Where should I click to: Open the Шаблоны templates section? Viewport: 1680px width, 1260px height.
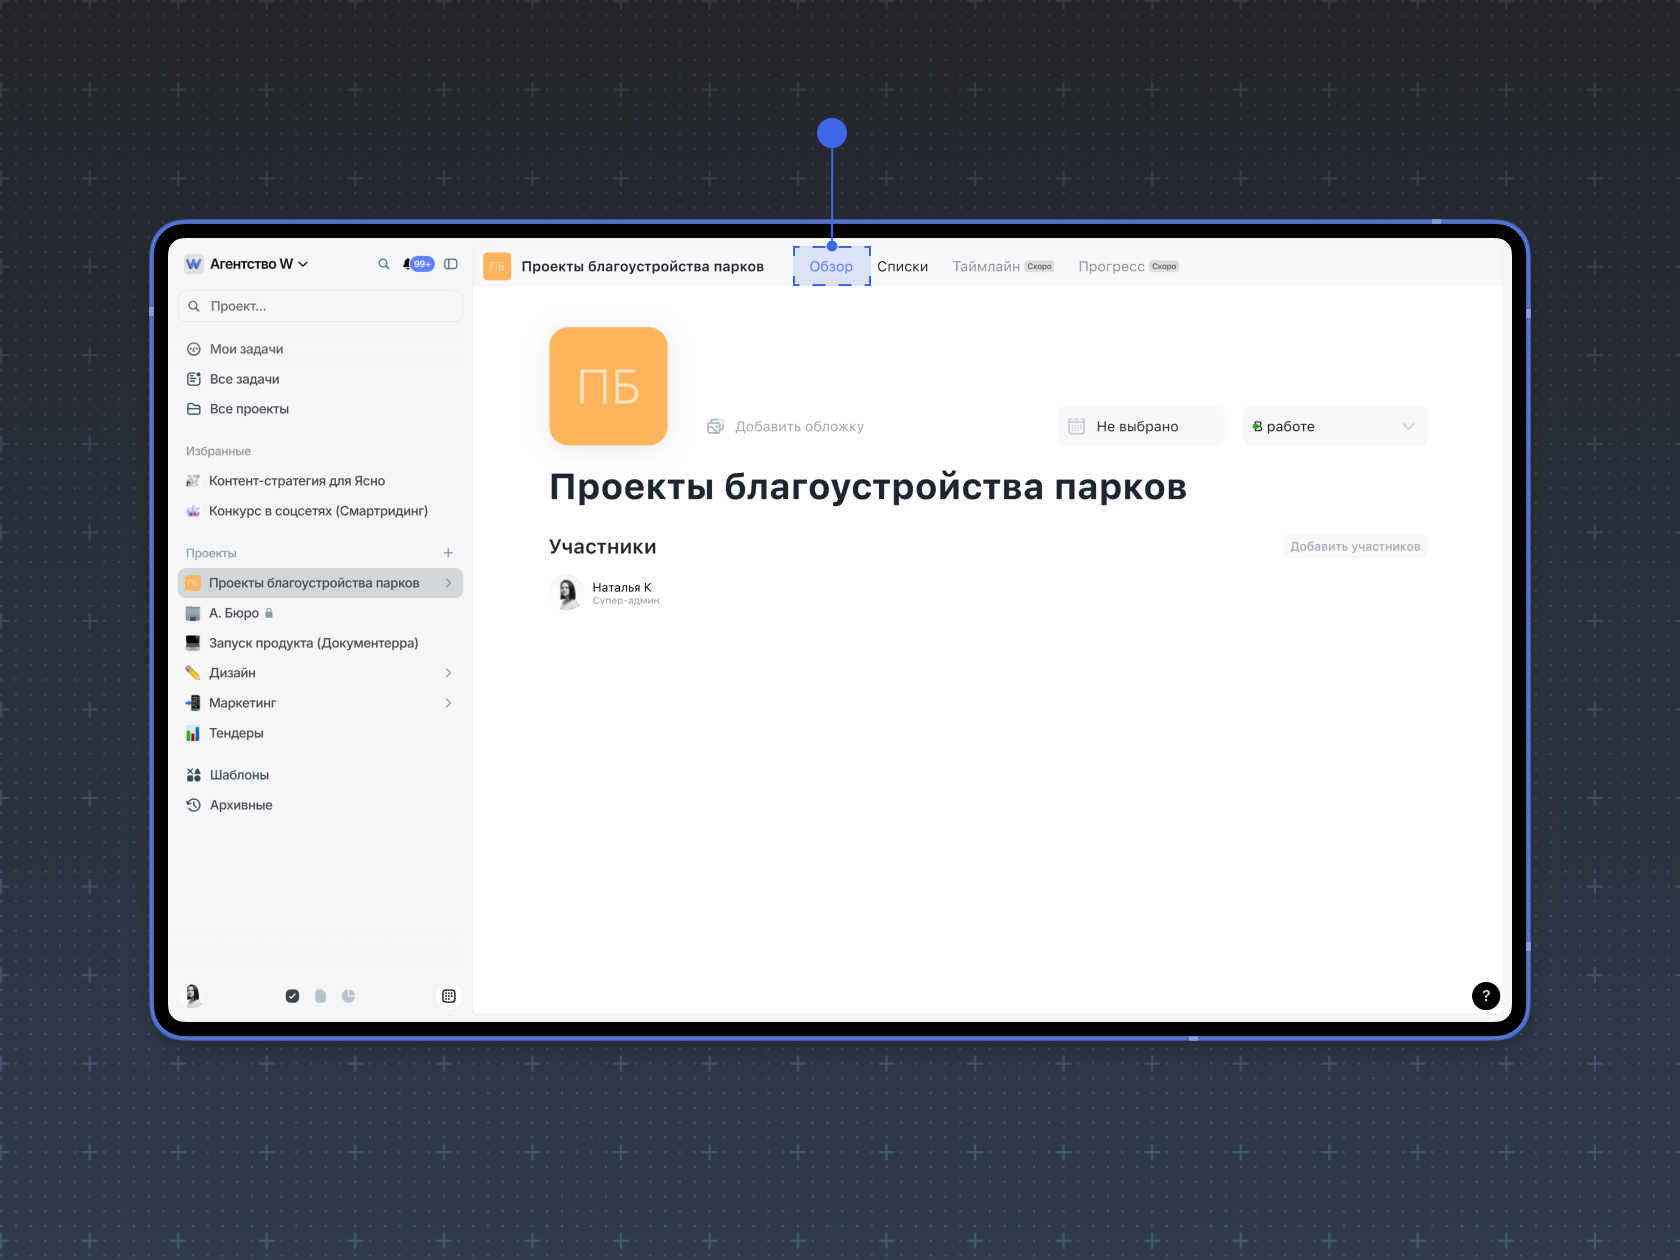pos(239,775)
